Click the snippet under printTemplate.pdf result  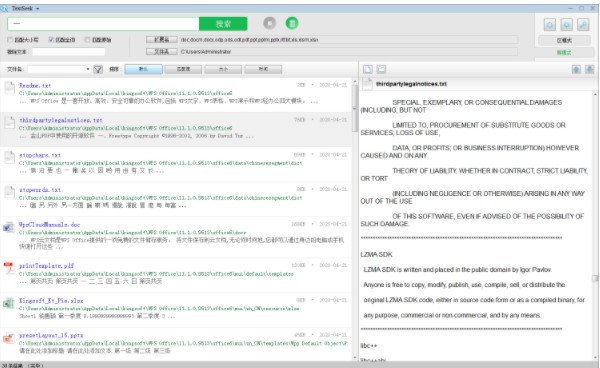(x=90, y=282)
